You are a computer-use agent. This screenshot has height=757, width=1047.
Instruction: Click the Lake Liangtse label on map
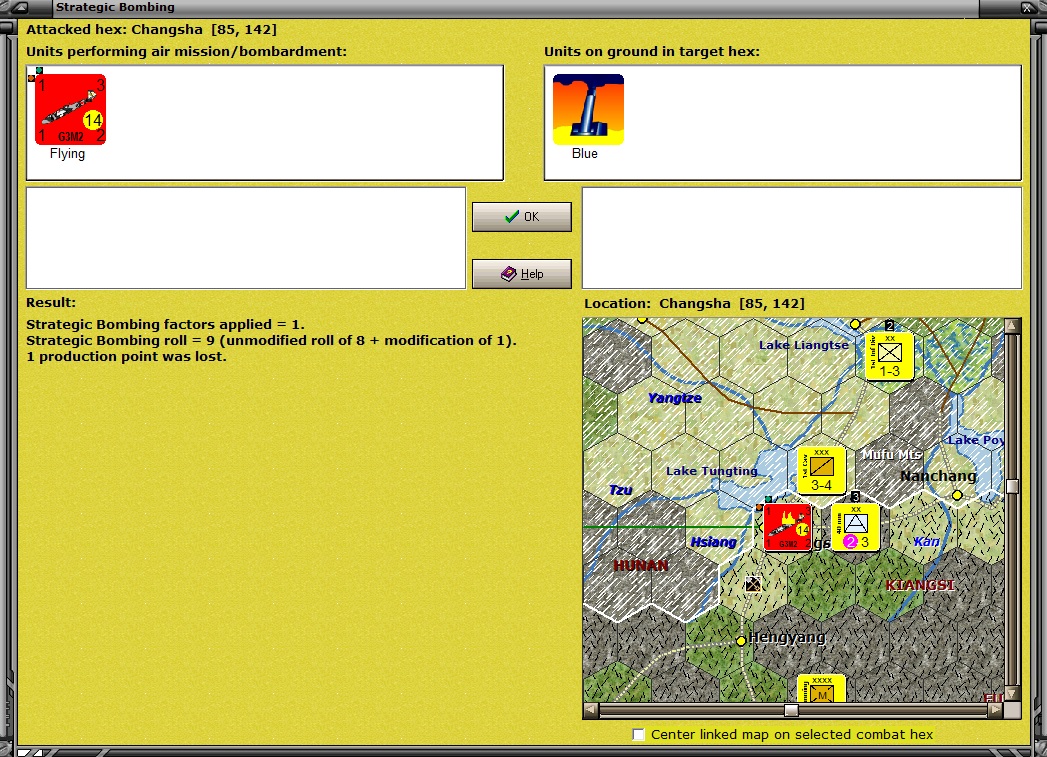pyautogui.click(x=804, y=345)
